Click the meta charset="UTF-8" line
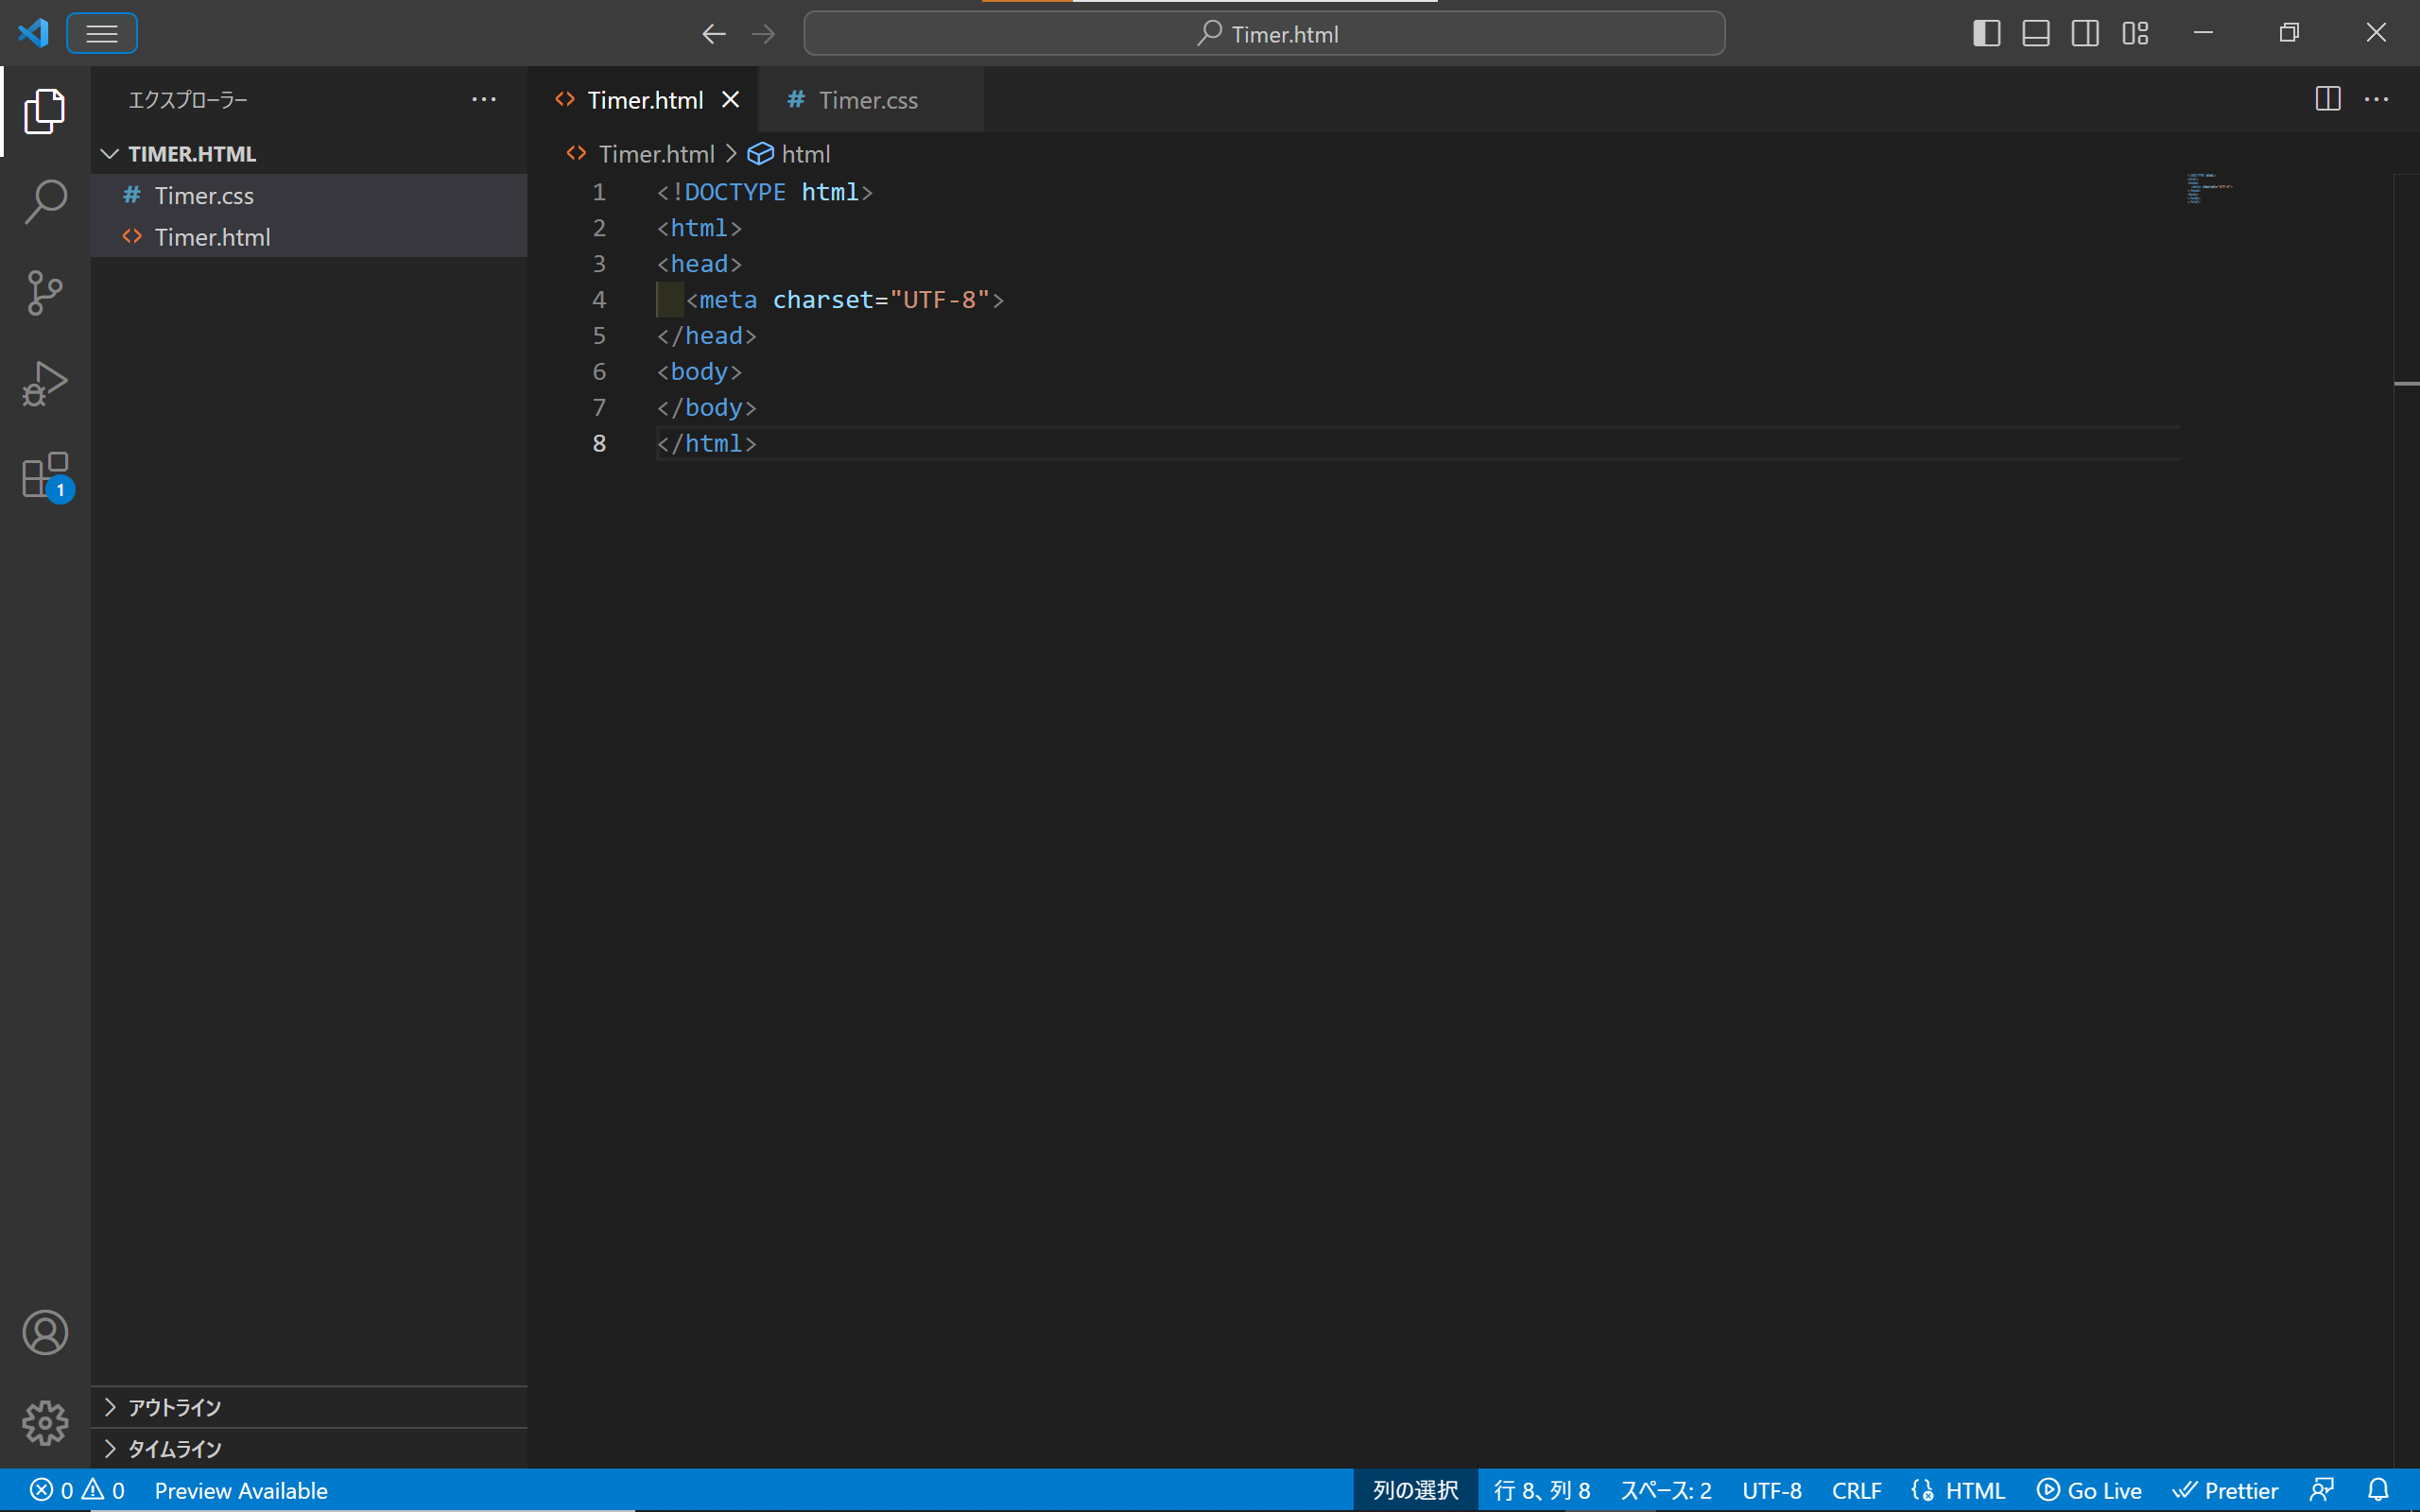 (x=845, y=299)
